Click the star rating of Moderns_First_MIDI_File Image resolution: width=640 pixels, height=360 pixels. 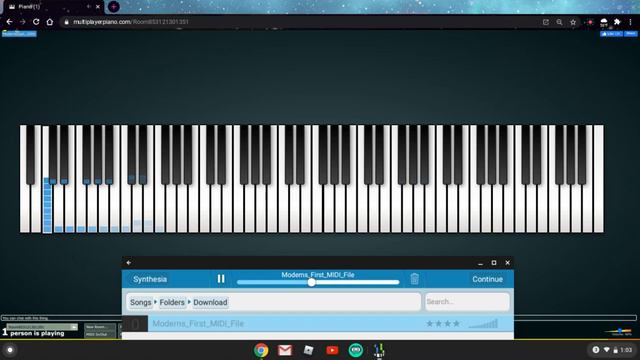(x=443, y=324)
